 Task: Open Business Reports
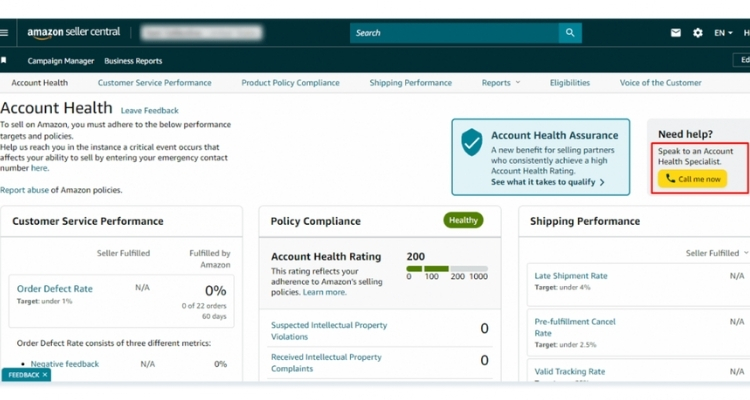pos(133,61)
